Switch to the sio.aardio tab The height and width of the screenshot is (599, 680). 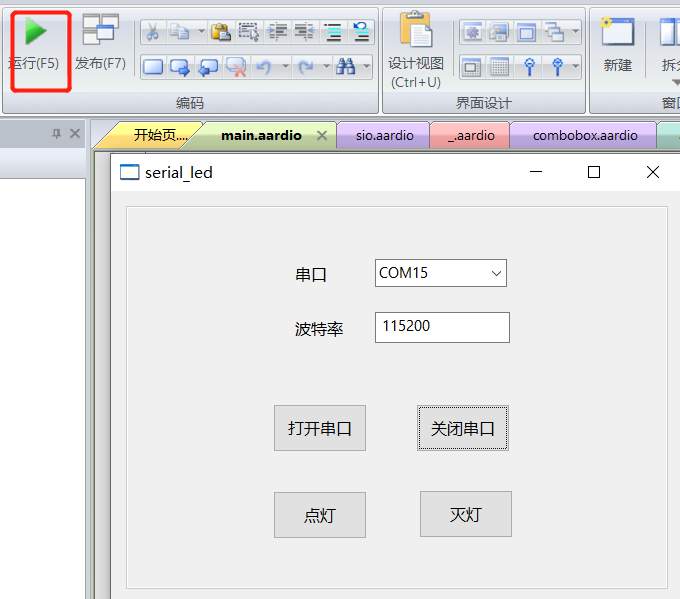tap(384, 136)
